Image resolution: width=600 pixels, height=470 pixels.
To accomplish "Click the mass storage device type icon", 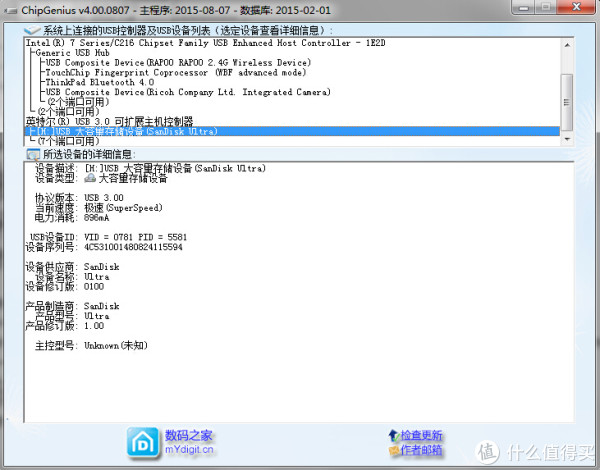I will tap(90, 178).
